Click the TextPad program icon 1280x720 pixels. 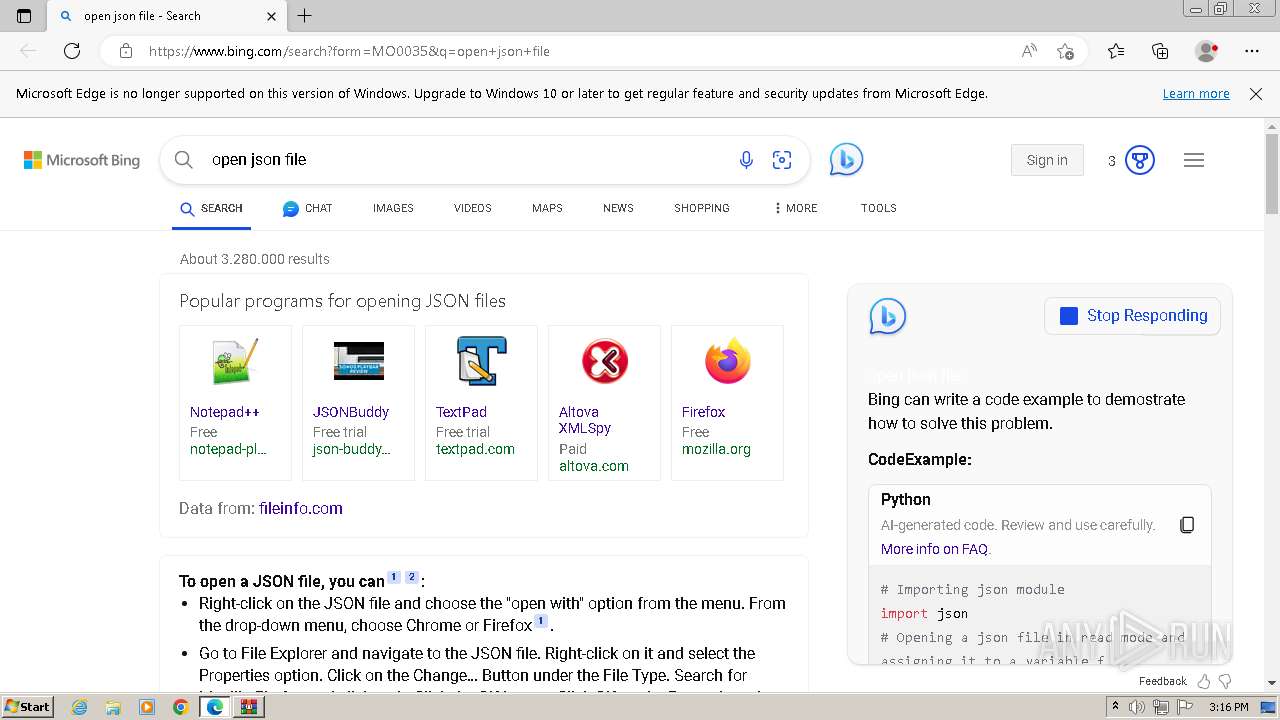[481, 362]
